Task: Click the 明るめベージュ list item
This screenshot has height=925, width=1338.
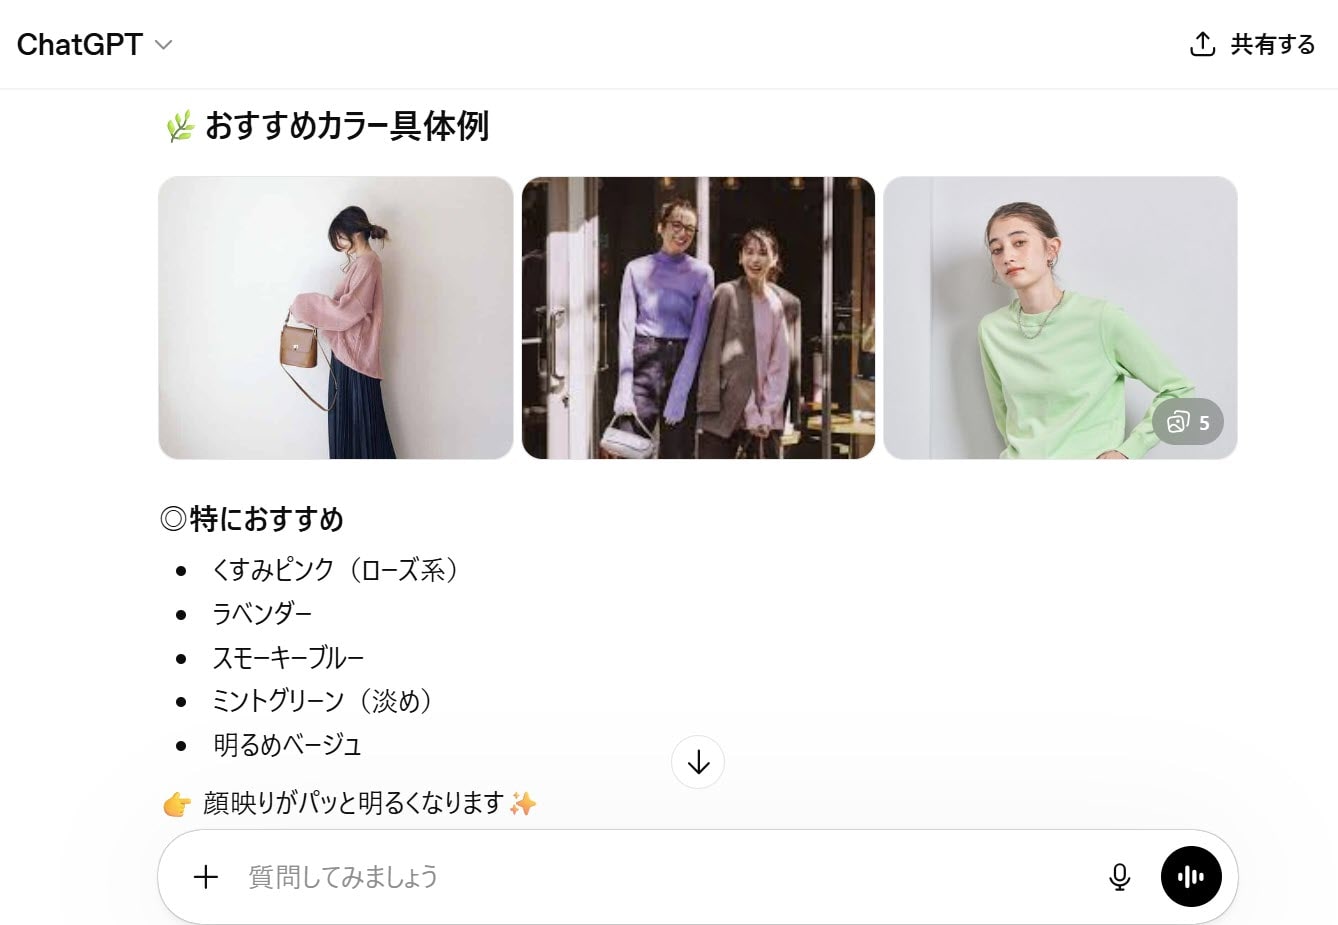Action: 287,745
